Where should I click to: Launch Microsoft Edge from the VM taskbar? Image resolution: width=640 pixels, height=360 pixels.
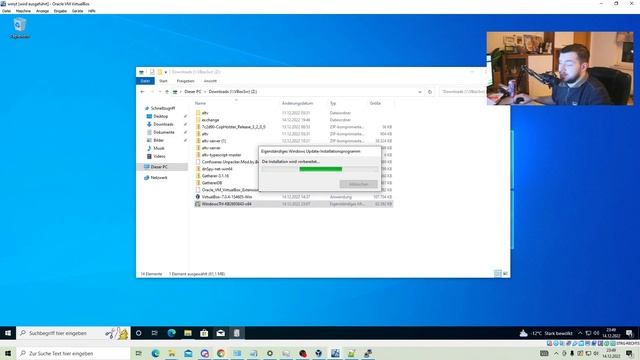click(171, 333)
